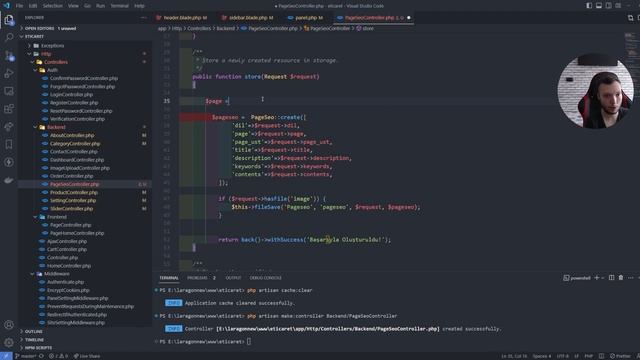The image size is (640, 360).
Task: Switch to DEBUG CONSOLE panel tab
Action: [265, 278]
